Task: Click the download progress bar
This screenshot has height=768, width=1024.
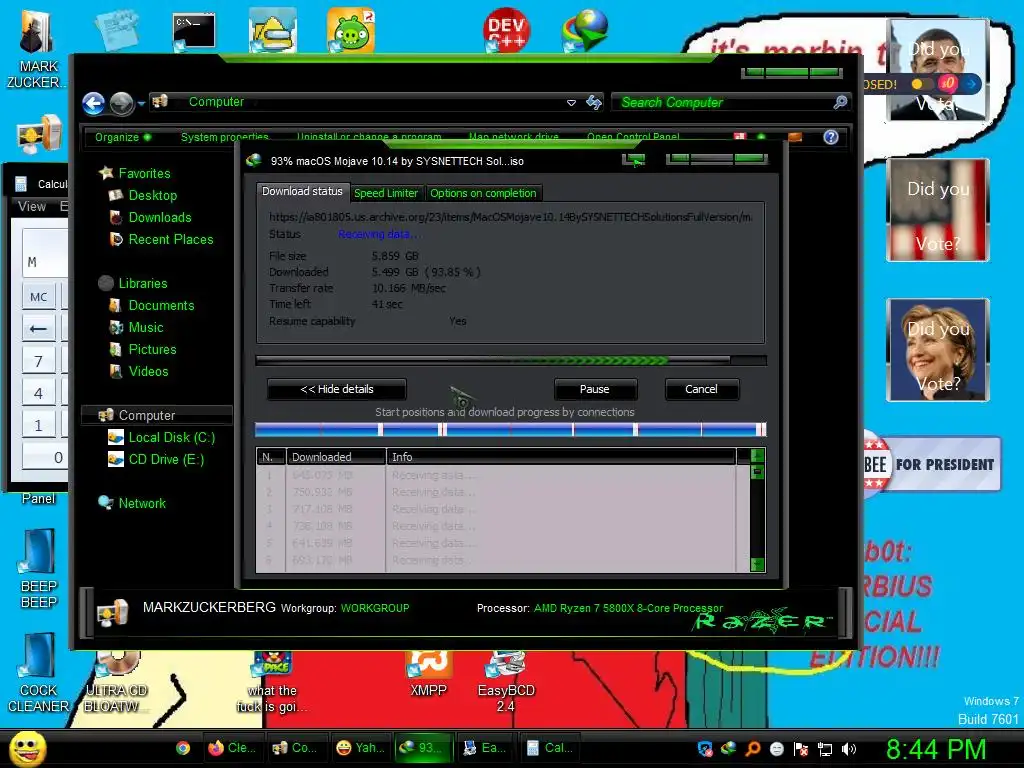Action: pos(511,360)
